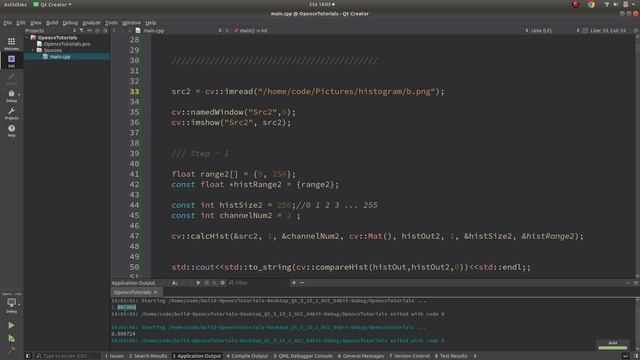Screen dimensions: 640x360
Task: Open the Debug menu
Action: [x=70, y=23]
